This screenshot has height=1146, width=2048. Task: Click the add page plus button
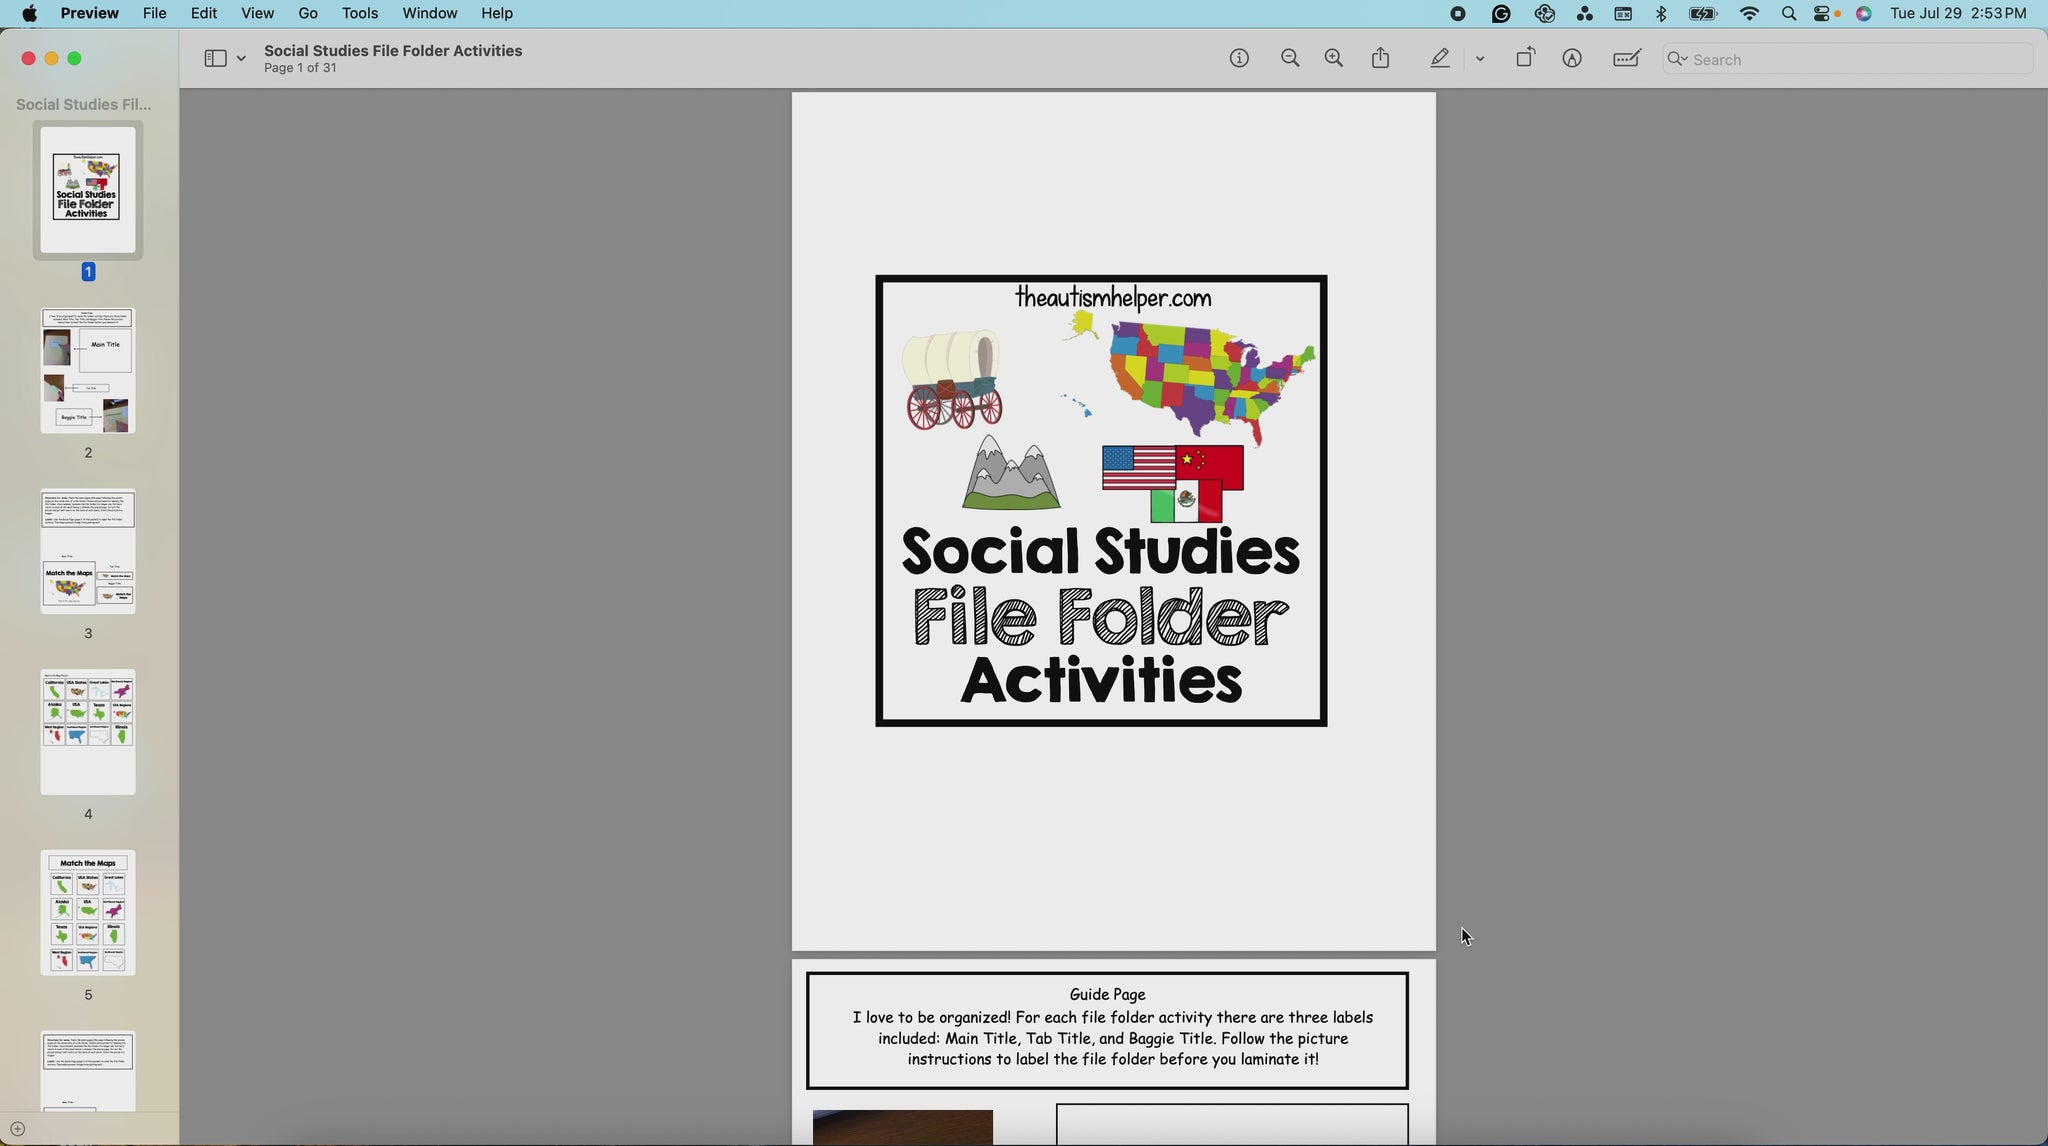pyautogui.click(x=17, y=1129)
